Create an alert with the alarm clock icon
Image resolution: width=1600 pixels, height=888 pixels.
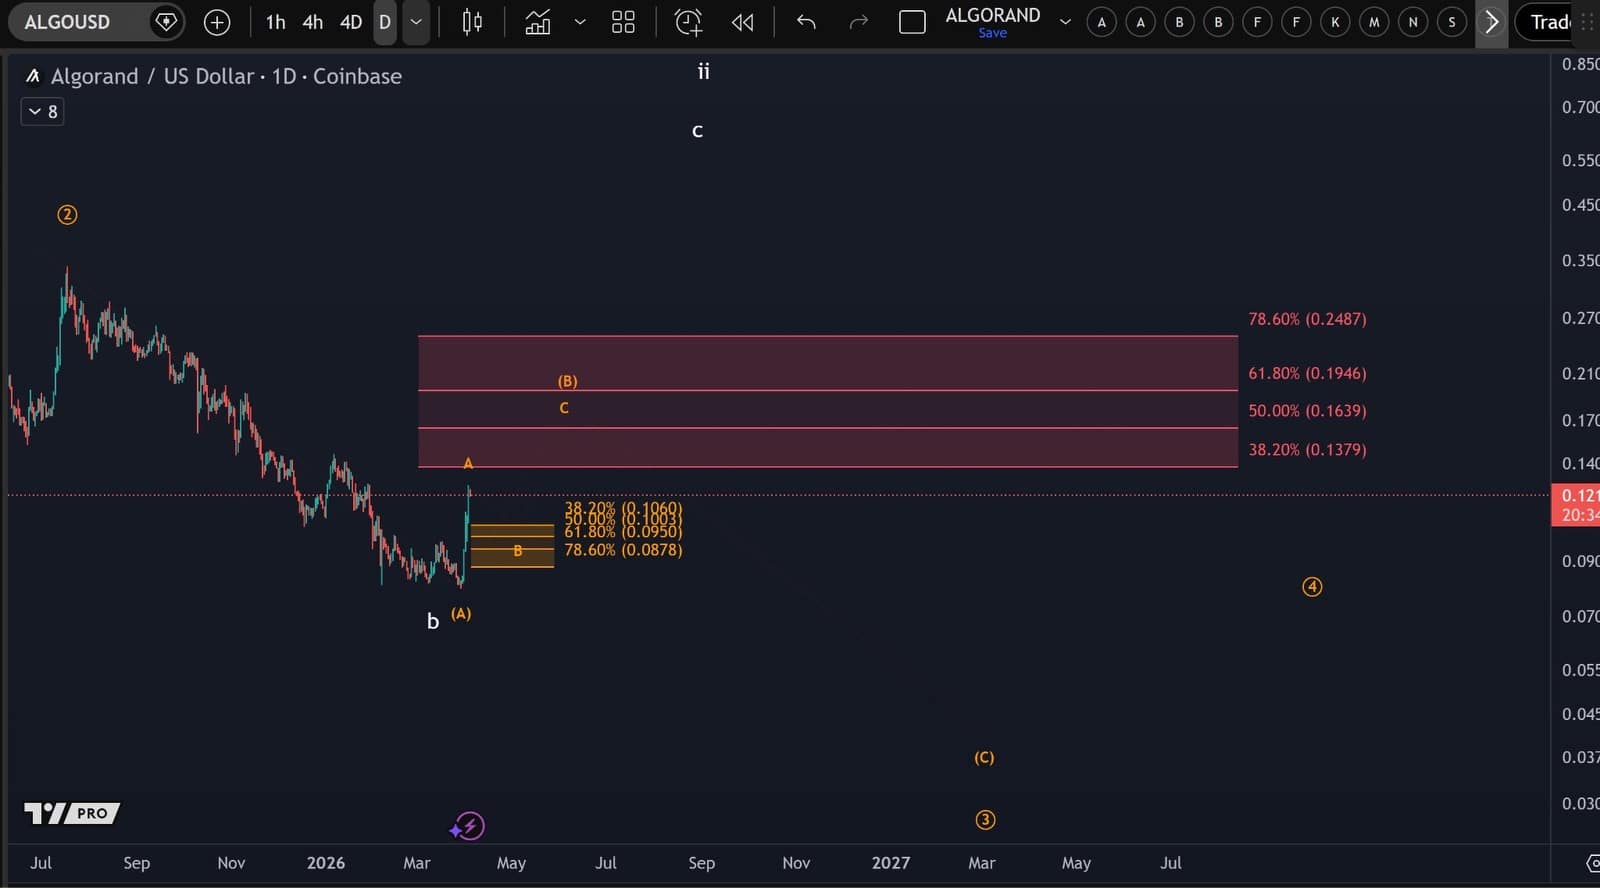tap(688, 22)
